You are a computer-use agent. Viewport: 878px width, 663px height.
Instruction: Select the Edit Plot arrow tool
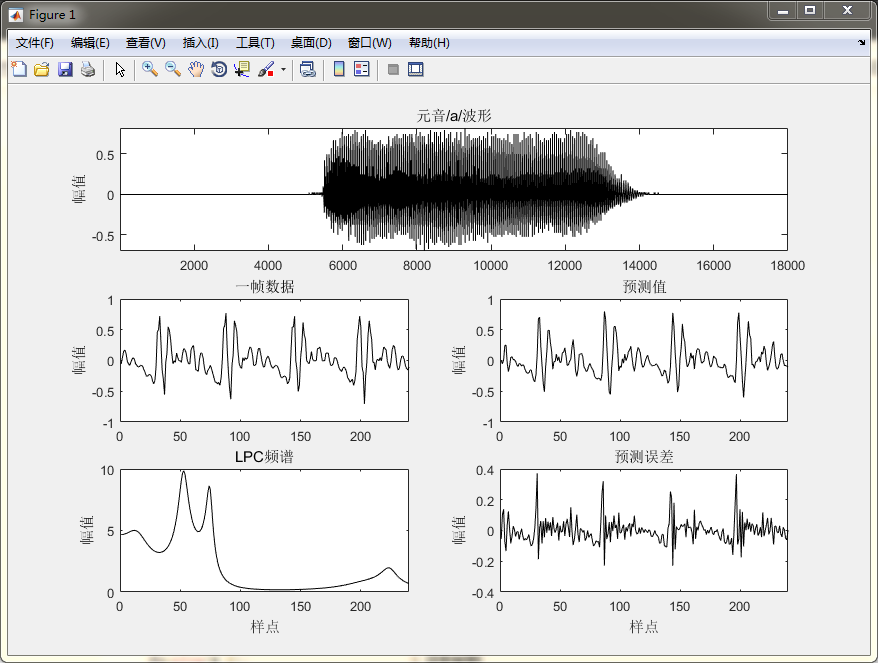[x=120, y=69]
